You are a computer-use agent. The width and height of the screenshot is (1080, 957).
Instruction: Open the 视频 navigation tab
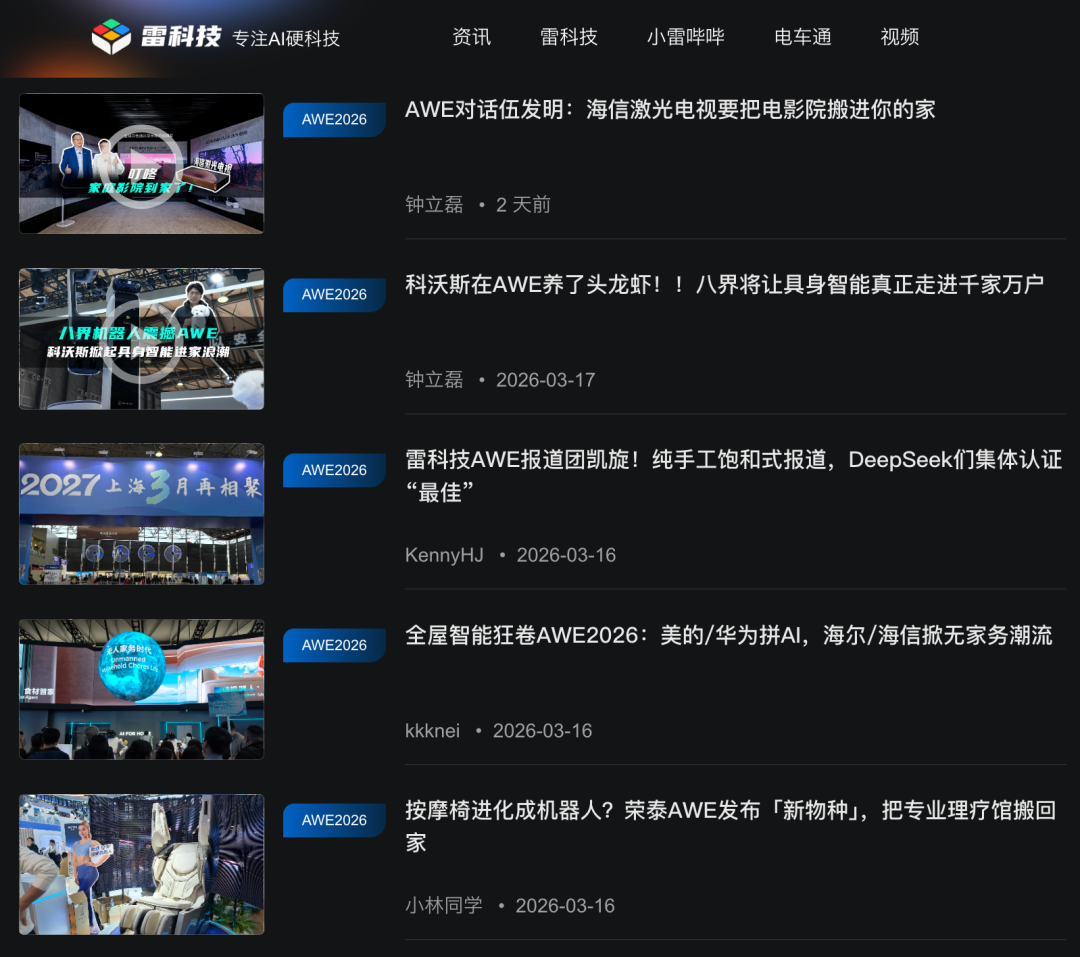point(899,37)
